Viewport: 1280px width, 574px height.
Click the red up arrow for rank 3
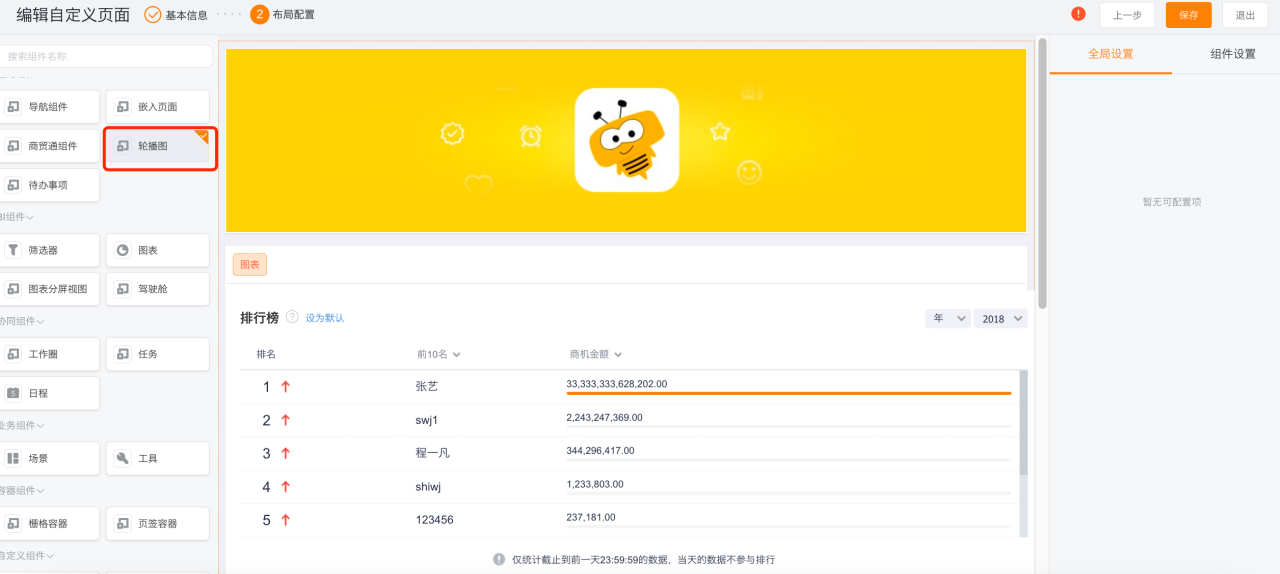coord(285,454)
